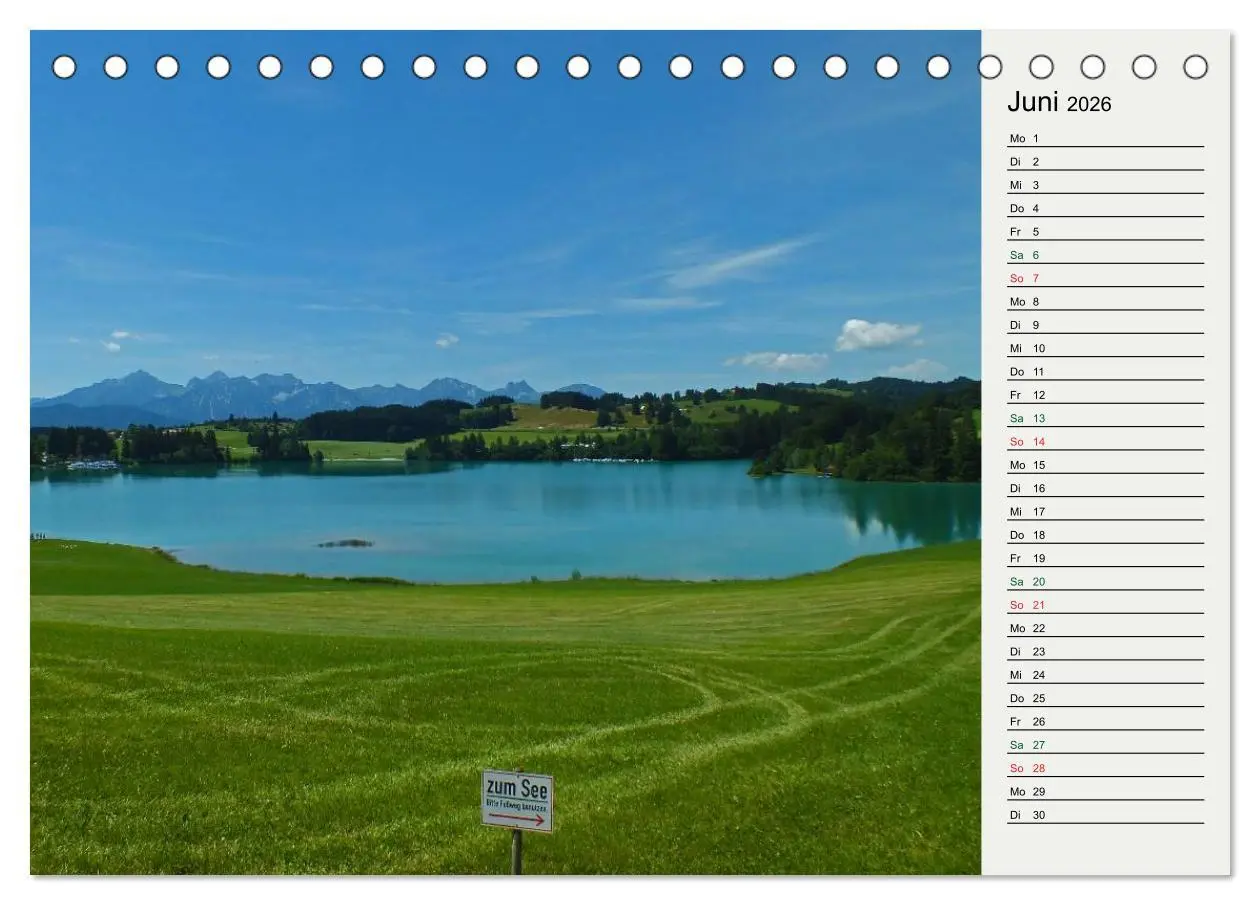
Task: Select the 'Mi 17' calendar row
Action: click(x=1105, y=511)
